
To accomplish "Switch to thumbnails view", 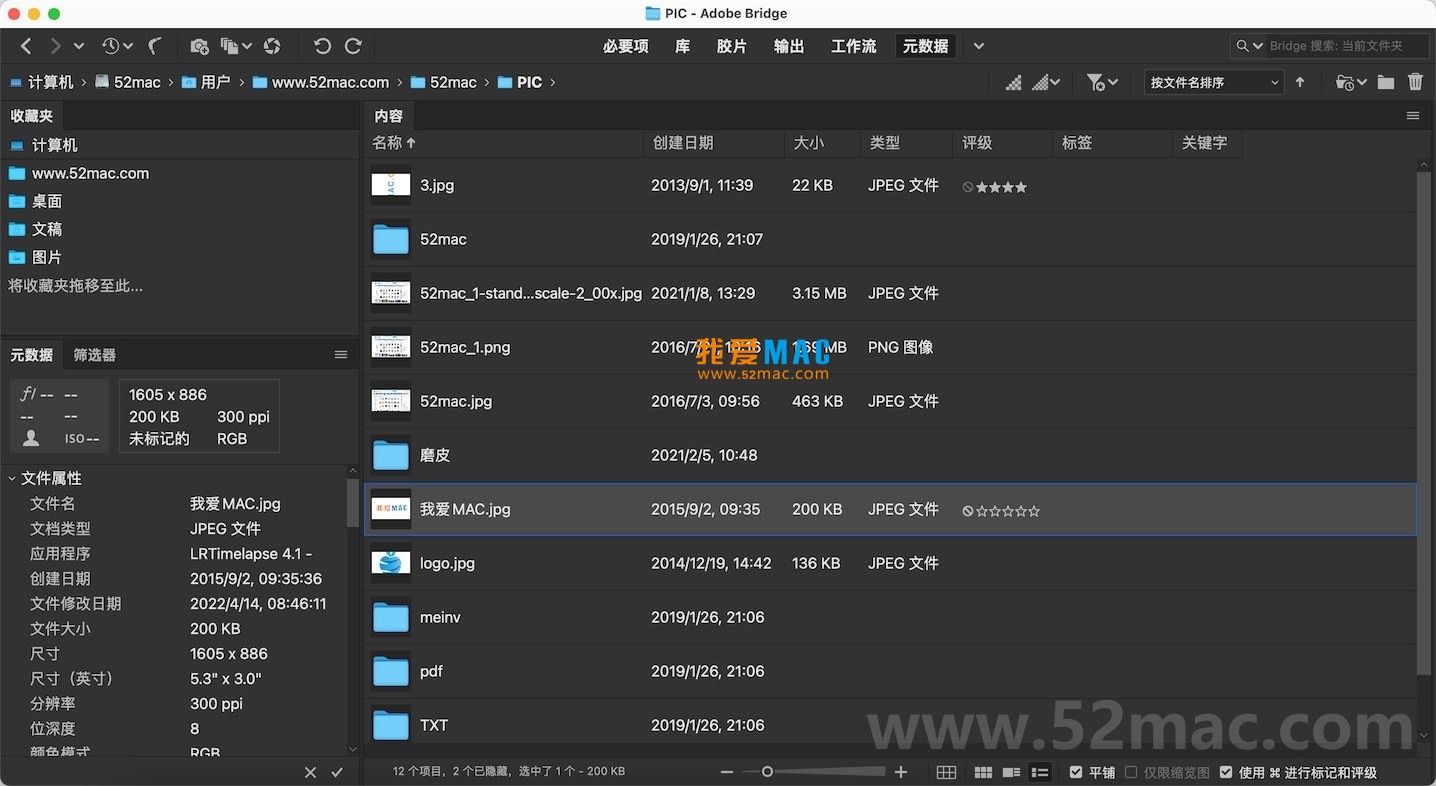I will coord(983,772).
